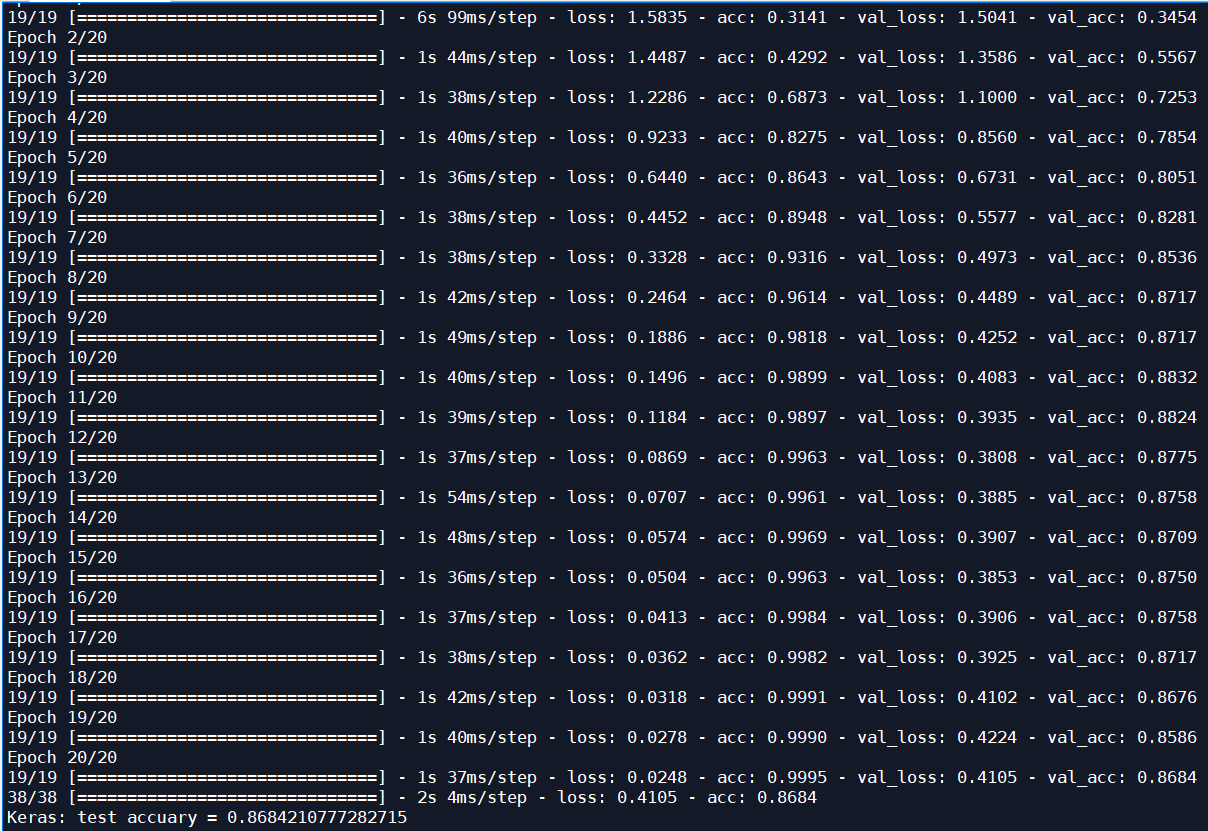This screenshot has width=1208, height=831.
Task: Select the 'Epoch 5/20' line
Action: [57, 157]
